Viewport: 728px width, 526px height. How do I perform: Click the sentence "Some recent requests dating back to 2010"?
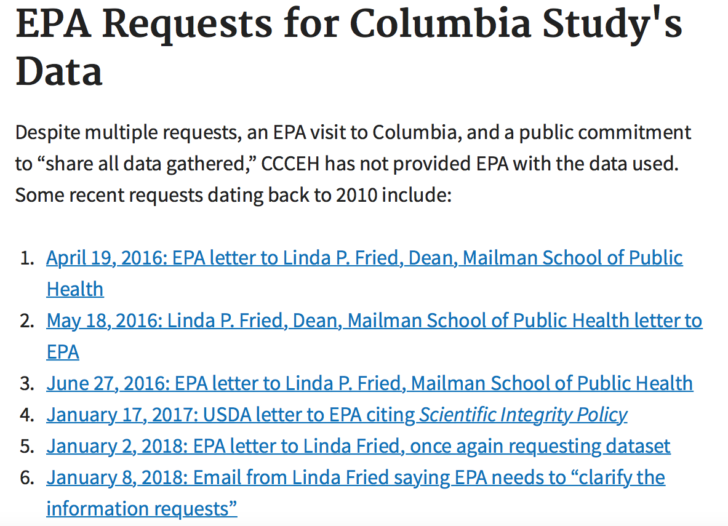click(x=233, y=195)
